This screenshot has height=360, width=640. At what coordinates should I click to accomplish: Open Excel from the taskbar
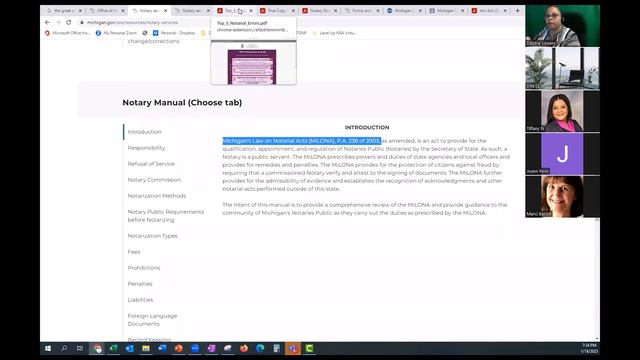[113, 348]
